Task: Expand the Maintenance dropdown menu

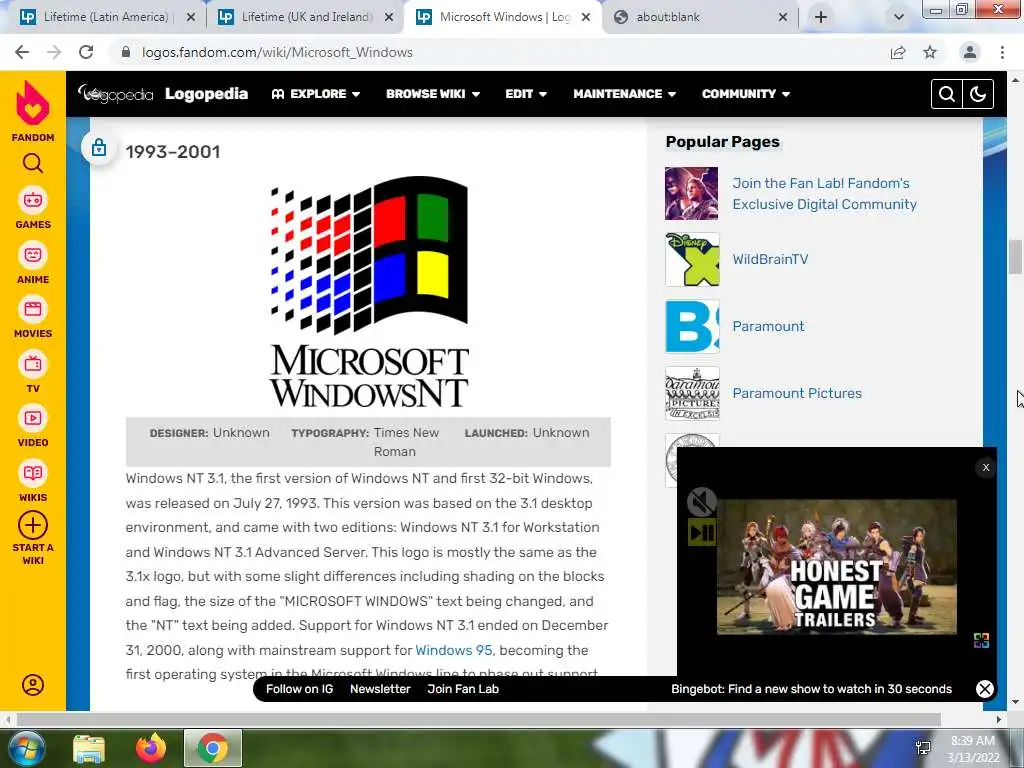Action: click(624, 94)
